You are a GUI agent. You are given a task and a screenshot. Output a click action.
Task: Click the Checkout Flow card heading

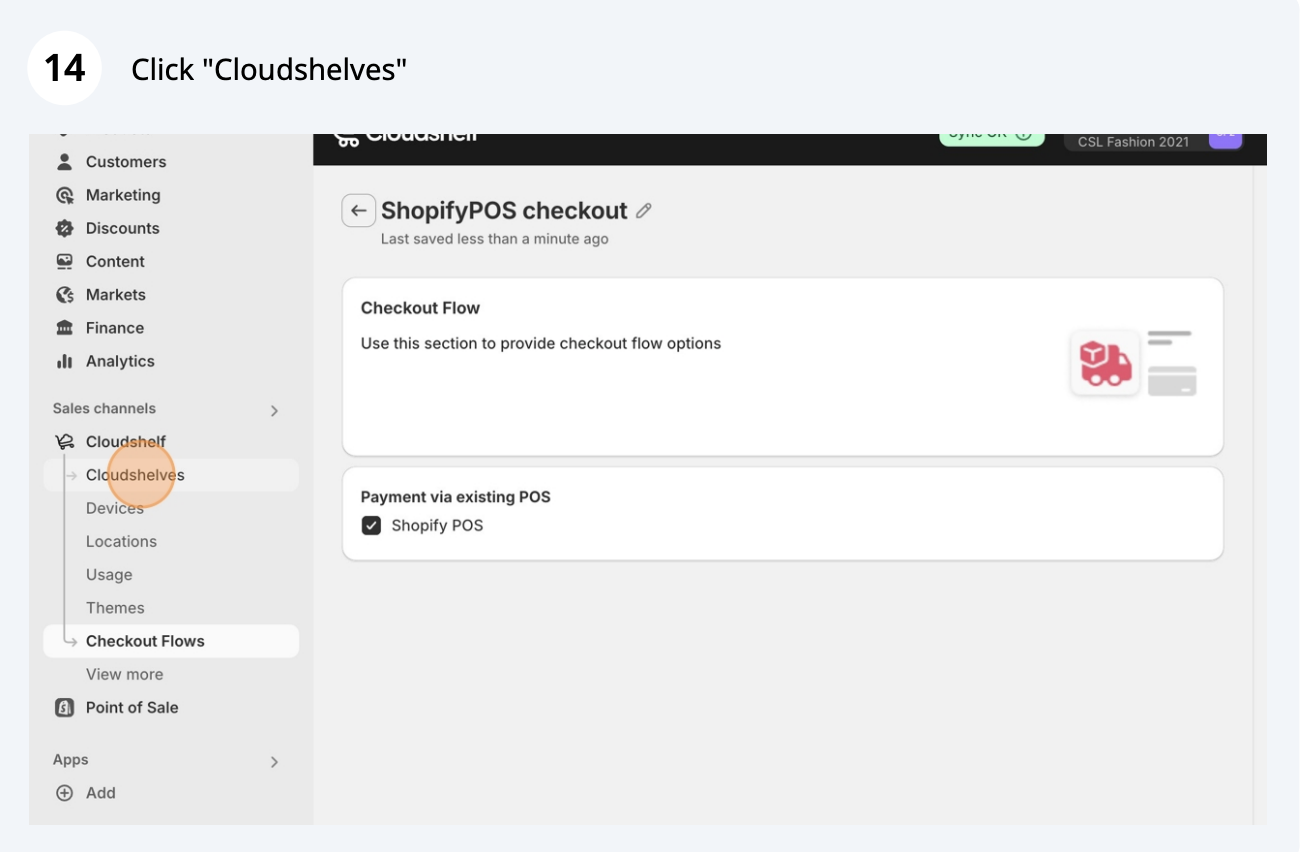pos(420,308)
